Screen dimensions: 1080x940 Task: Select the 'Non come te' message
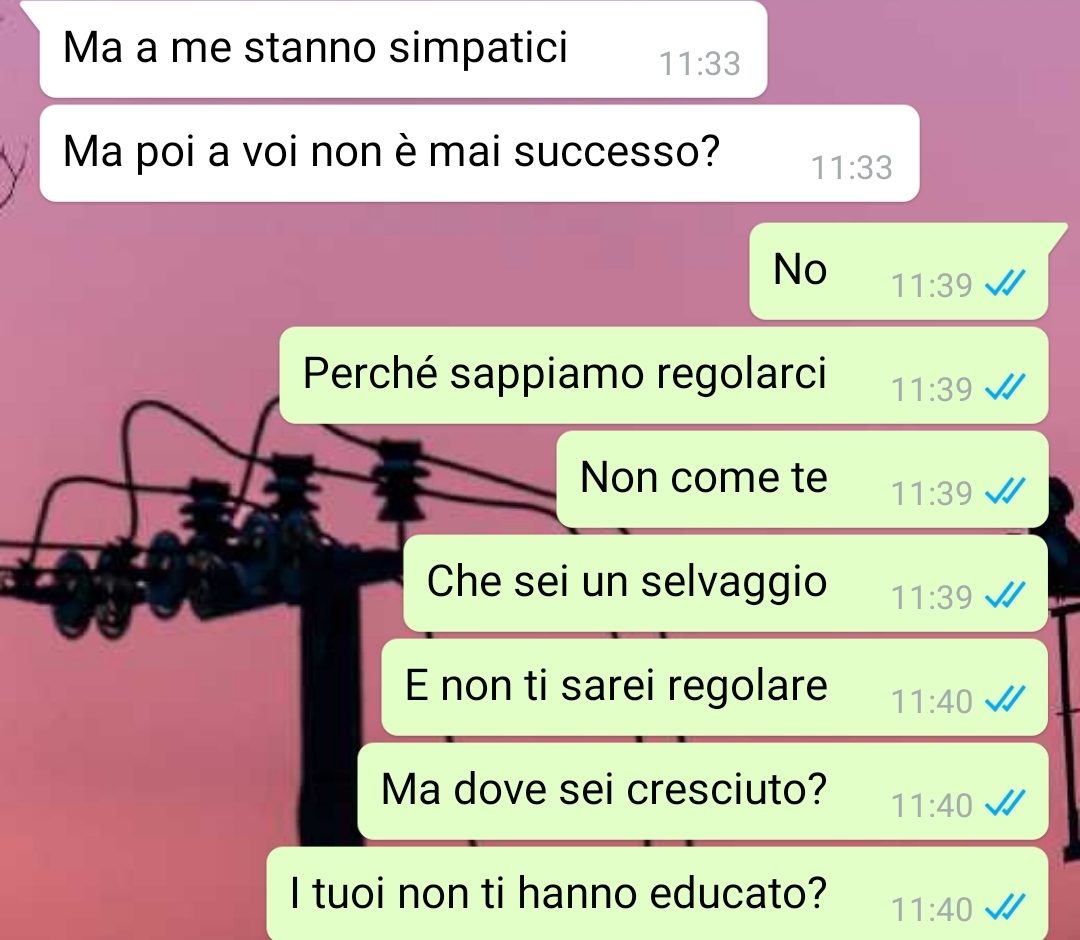click(802, 479)
